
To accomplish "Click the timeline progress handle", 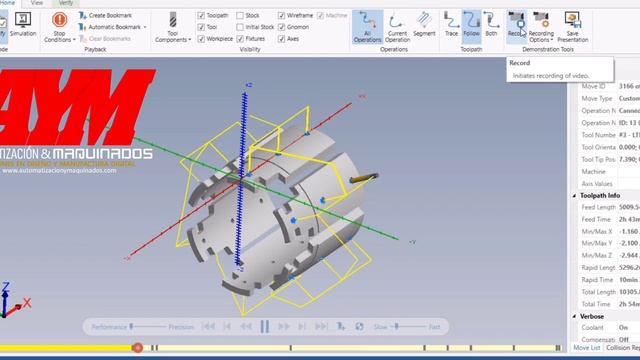I will 138,348.
